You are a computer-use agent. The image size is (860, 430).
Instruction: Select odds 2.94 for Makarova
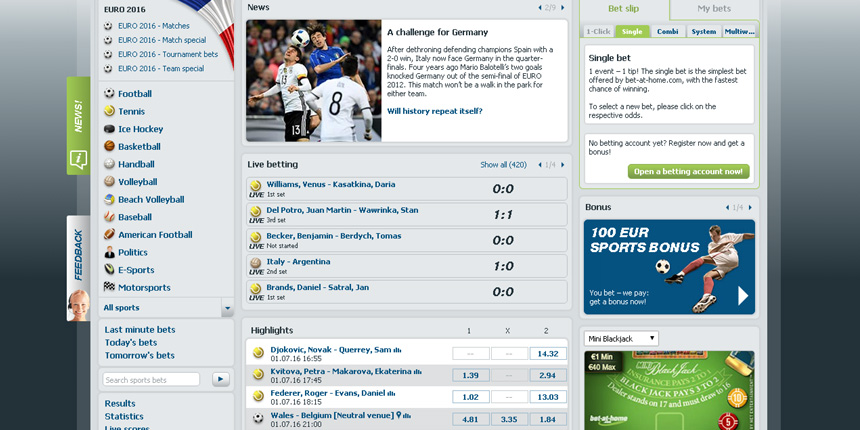(548, 375)
